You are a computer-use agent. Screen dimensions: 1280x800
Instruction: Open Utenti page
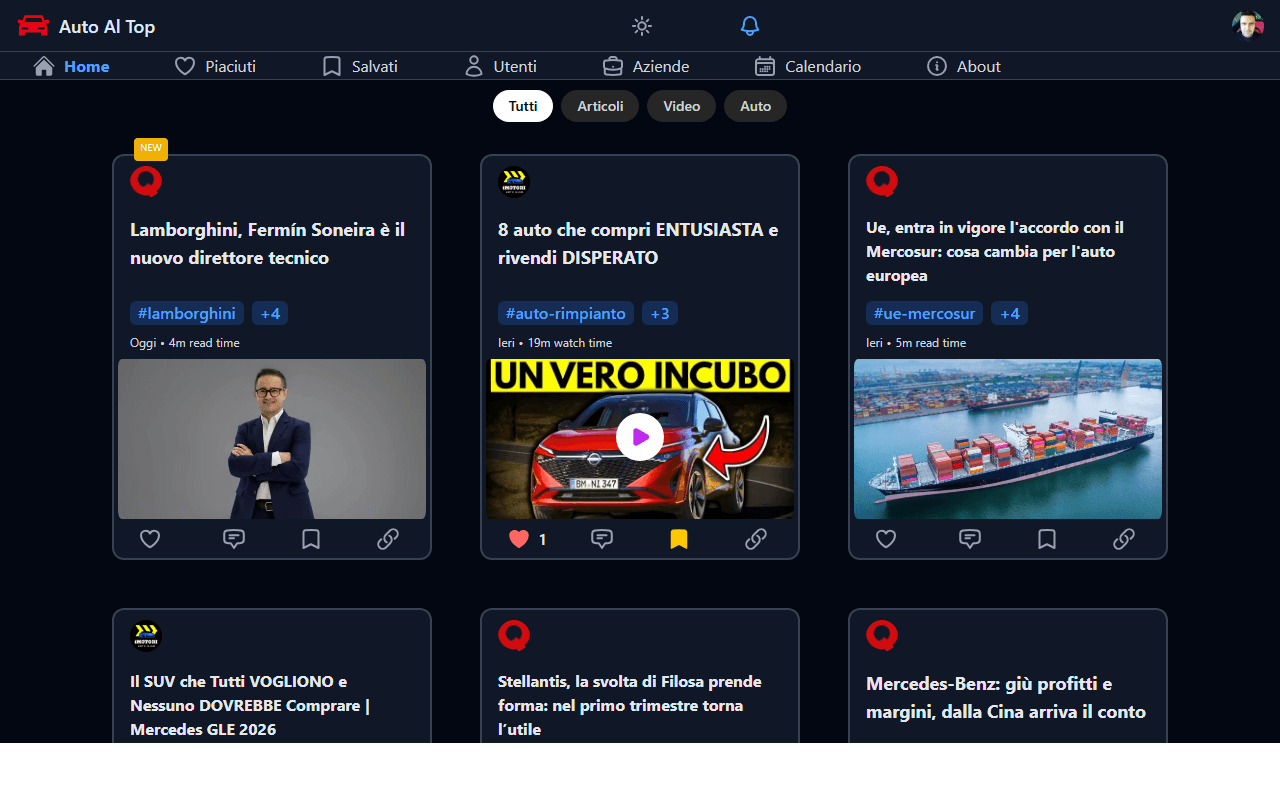pos(501,66)
